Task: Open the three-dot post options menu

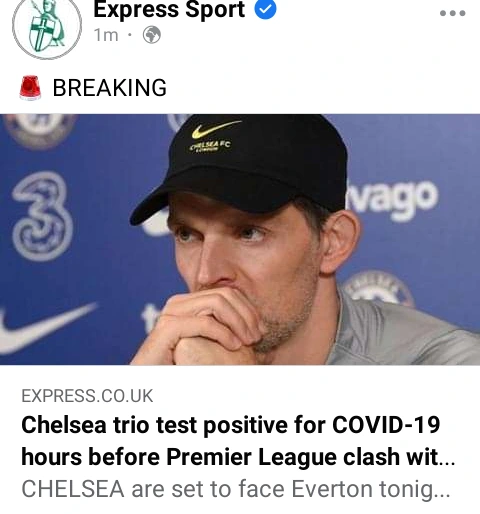Action: click(x=452, y=13)
